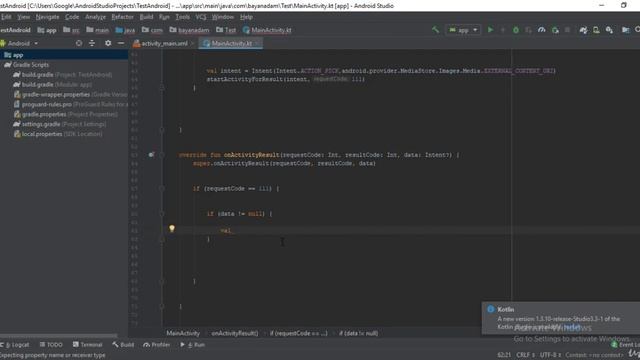Image resolution: width=640 pixels, height=360 pixels.
Task: Select gradle-wrapper.properties file
Action: click(x=70, y=94)
